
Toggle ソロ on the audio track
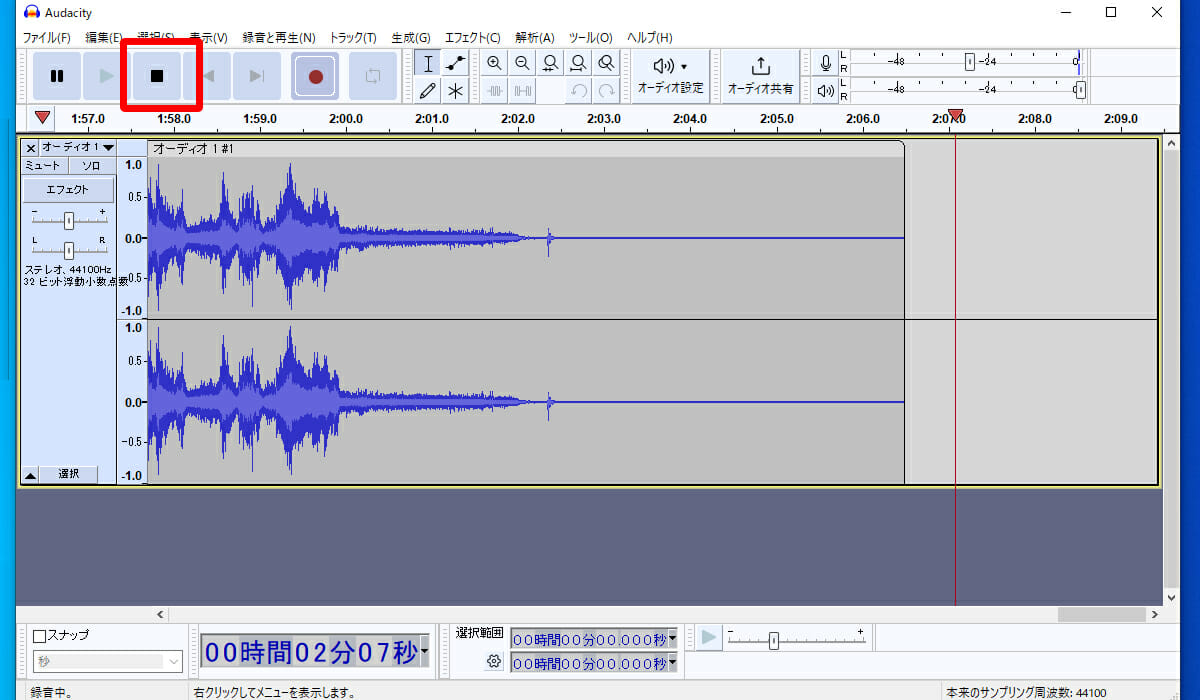(91, 165)
